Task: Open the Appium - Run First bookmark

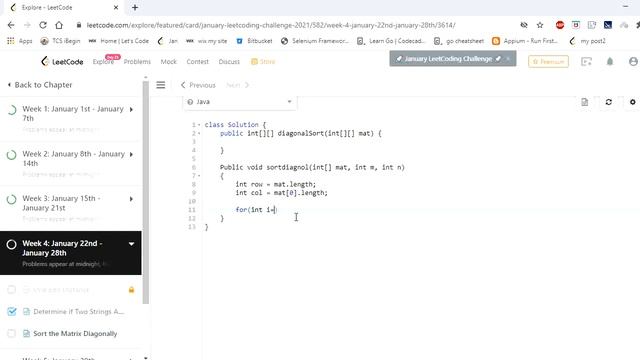Action: coord(525,41)
